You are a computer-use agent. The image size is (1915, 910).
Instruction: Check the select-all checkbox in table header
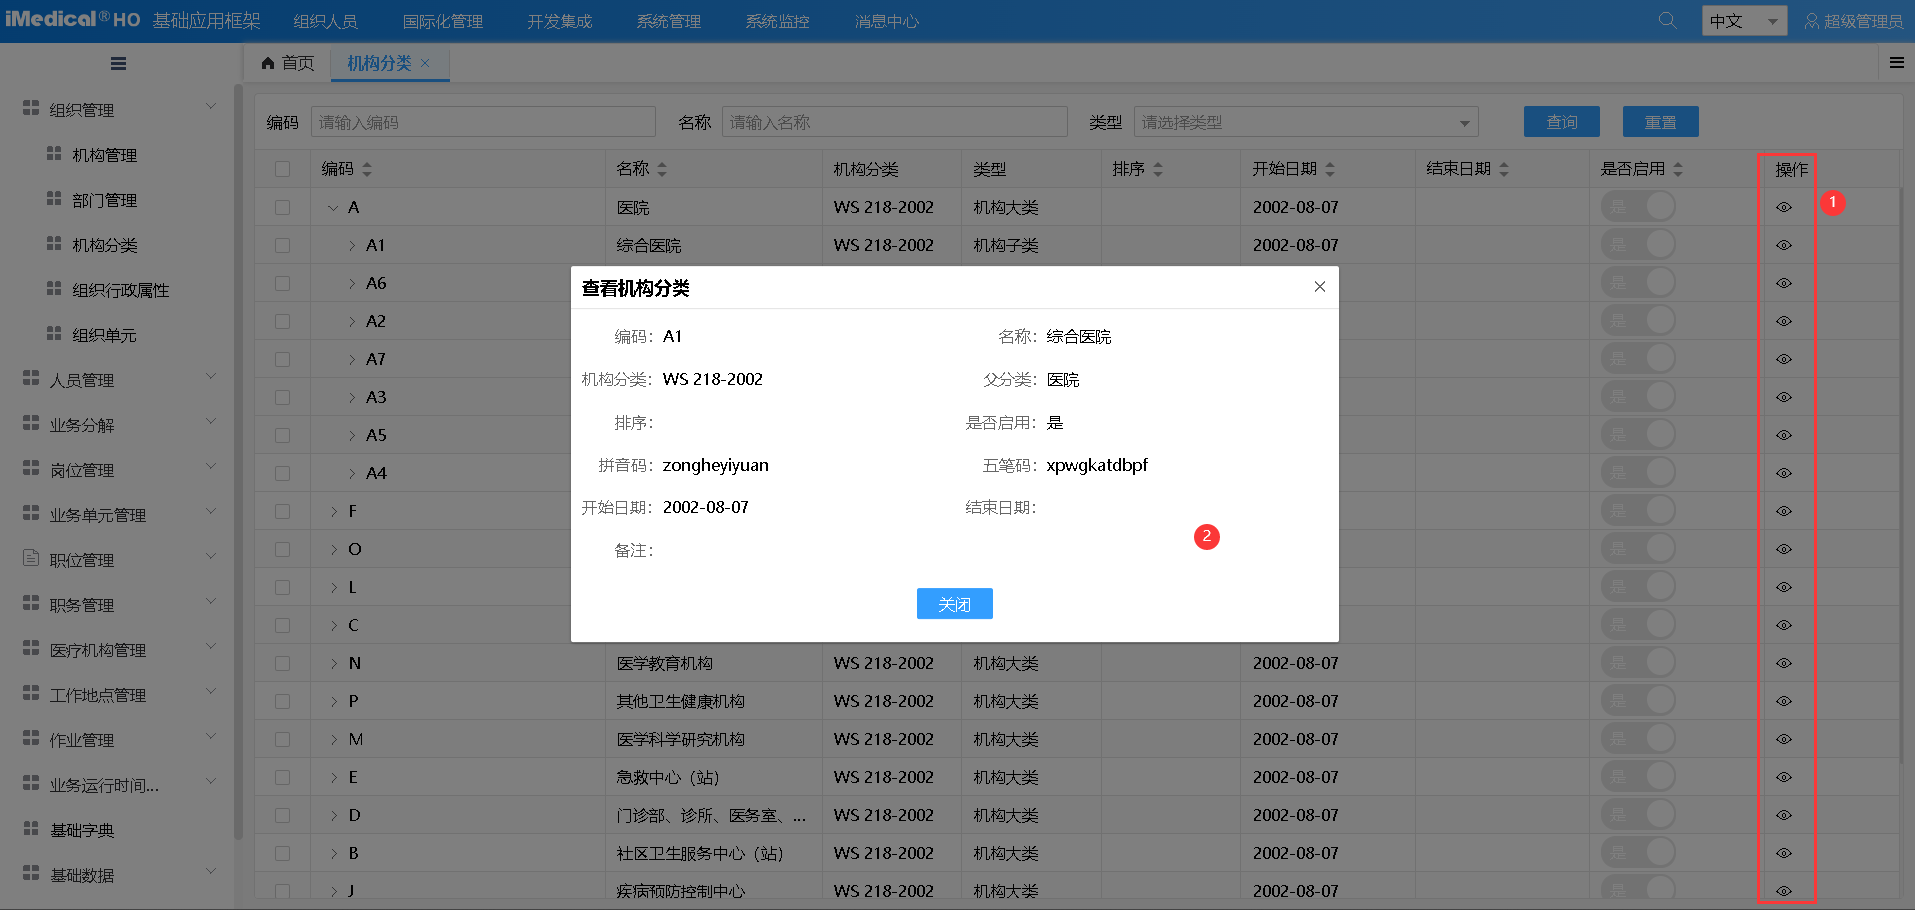click(x=283, y=168)
